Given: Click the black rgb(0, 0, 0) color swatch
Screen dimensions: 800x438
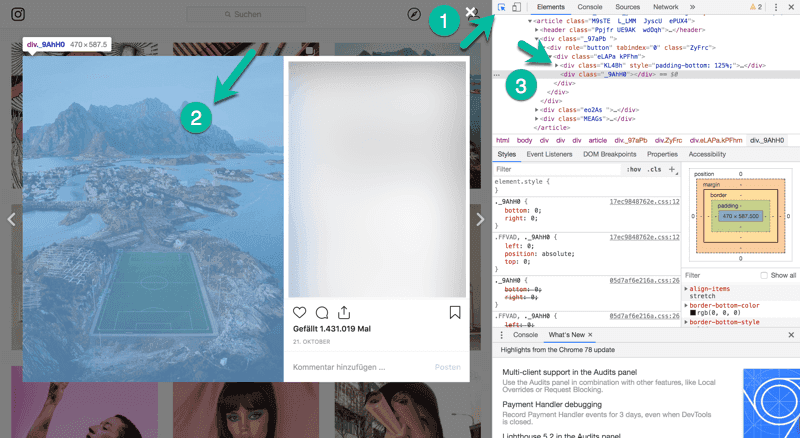Looking at the screenshot, I should pyautogui.click(x=693, y=313).
